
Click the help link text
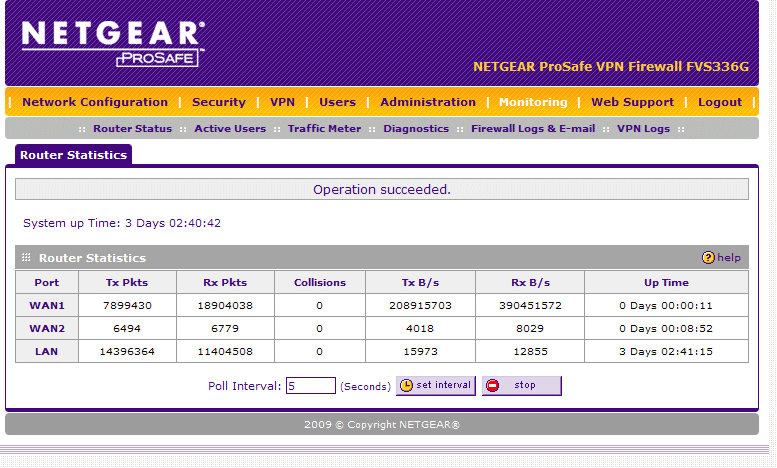coord(729,258)
